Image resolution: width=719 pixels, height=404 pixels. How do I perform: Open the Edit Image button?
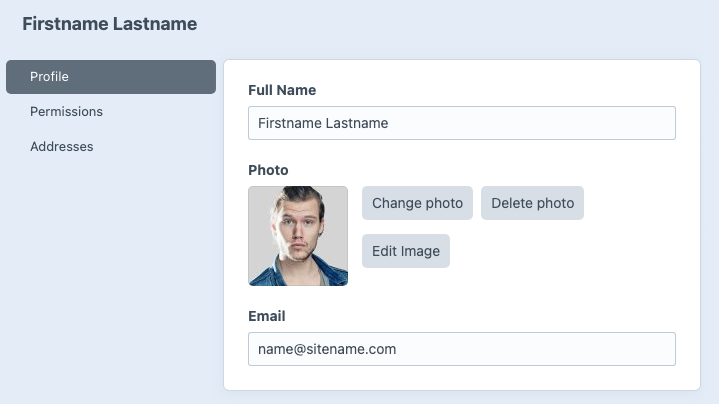[405, 251]
